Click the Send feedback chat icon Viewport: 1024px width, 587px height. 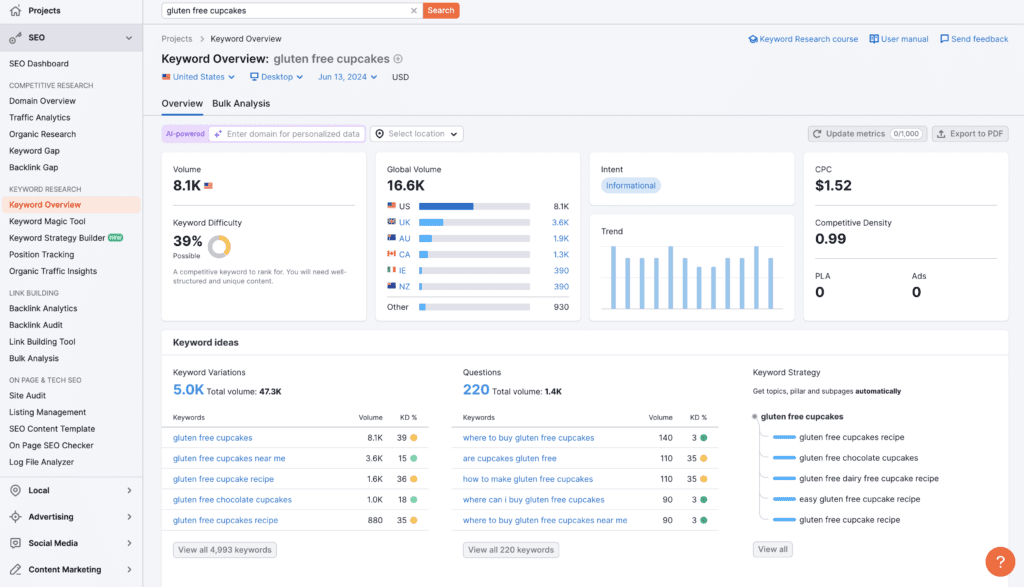point(944,39)
